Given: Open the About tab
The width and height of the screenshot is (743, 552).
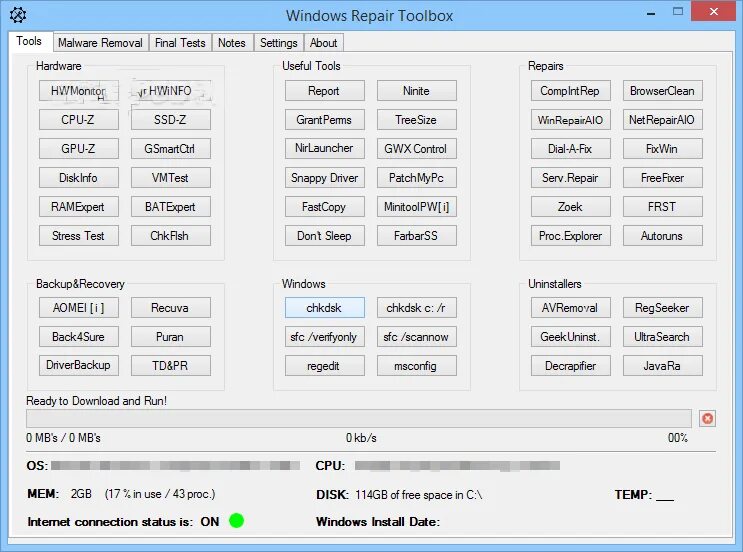Looking at the screenshot, I should (x=323, y=43).
